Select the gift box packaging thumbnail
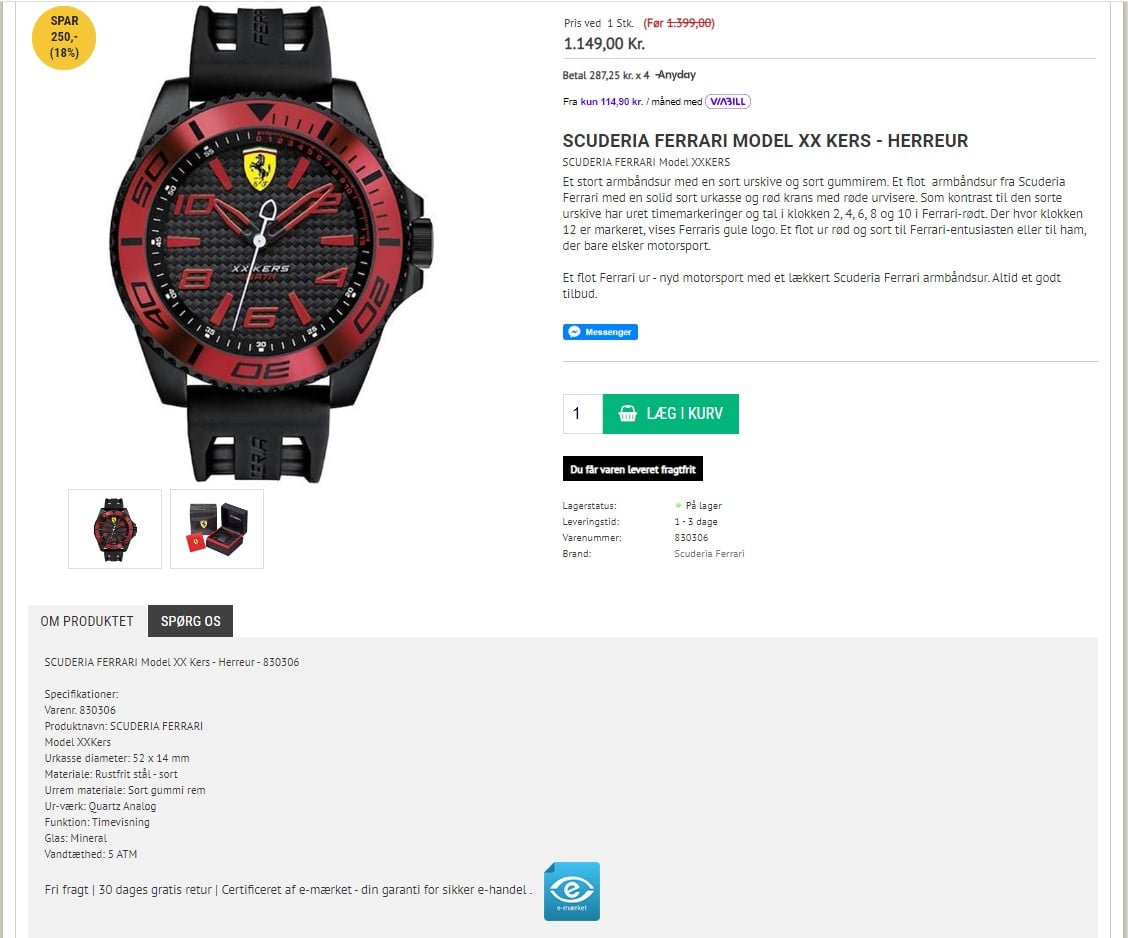Screen dimensions: 1128x938 tap(217, 529)
